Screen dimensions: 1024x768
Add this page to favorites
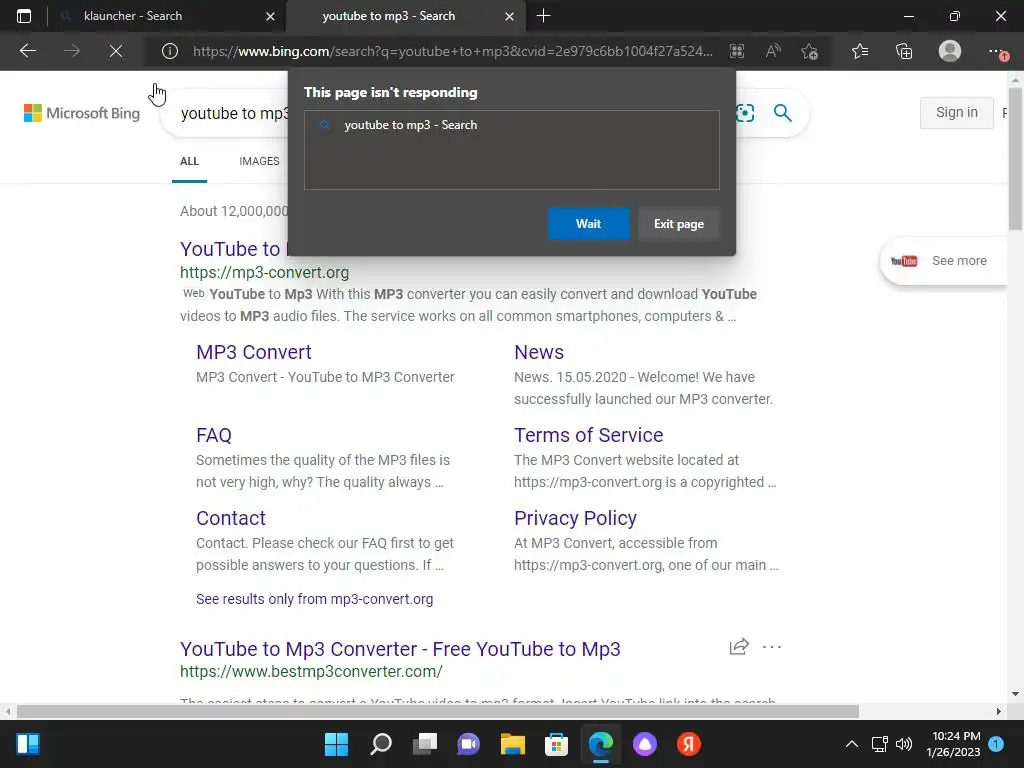(x=810, y=51)
